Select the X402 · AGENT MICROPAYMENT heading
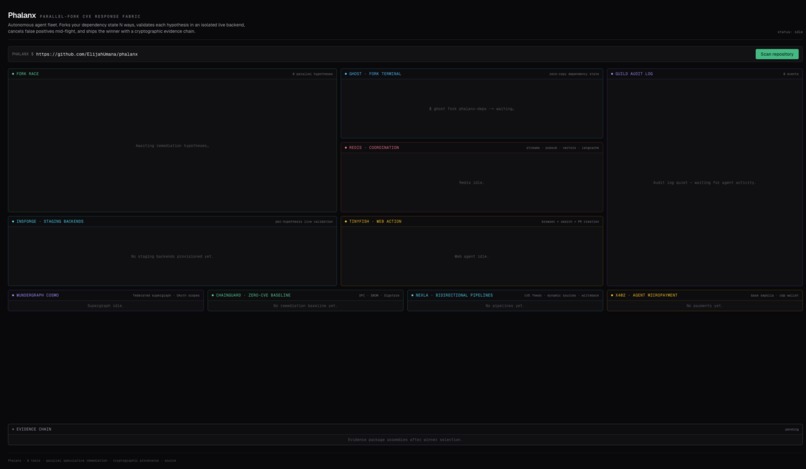806x469 pixels. pos(646,295)
